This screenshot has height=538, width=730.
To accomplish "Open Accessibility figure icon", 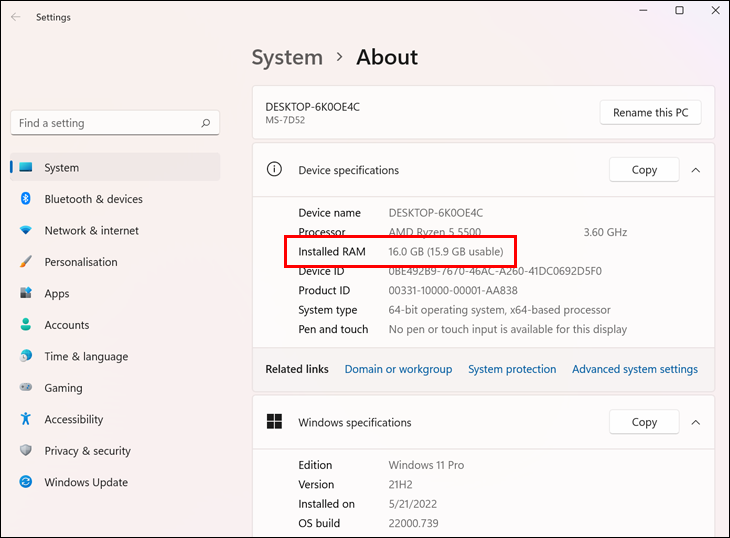I will point(26,419).
